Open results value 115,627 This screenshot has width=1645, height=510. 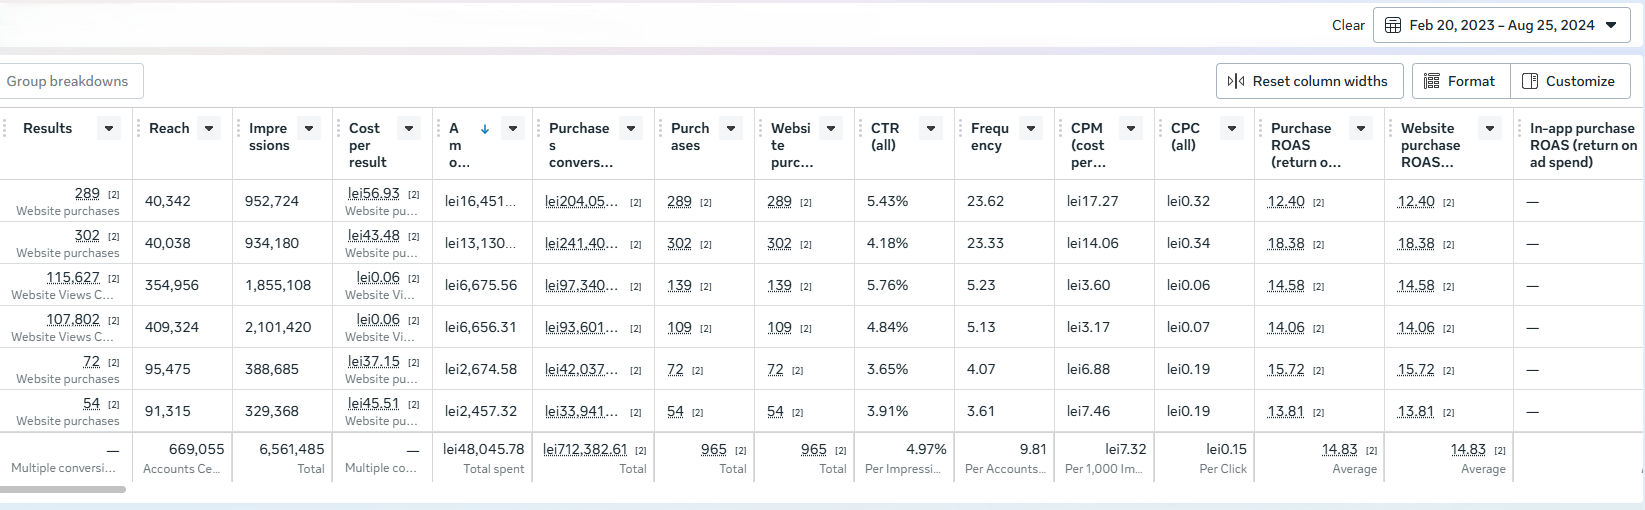click(73, 277)
